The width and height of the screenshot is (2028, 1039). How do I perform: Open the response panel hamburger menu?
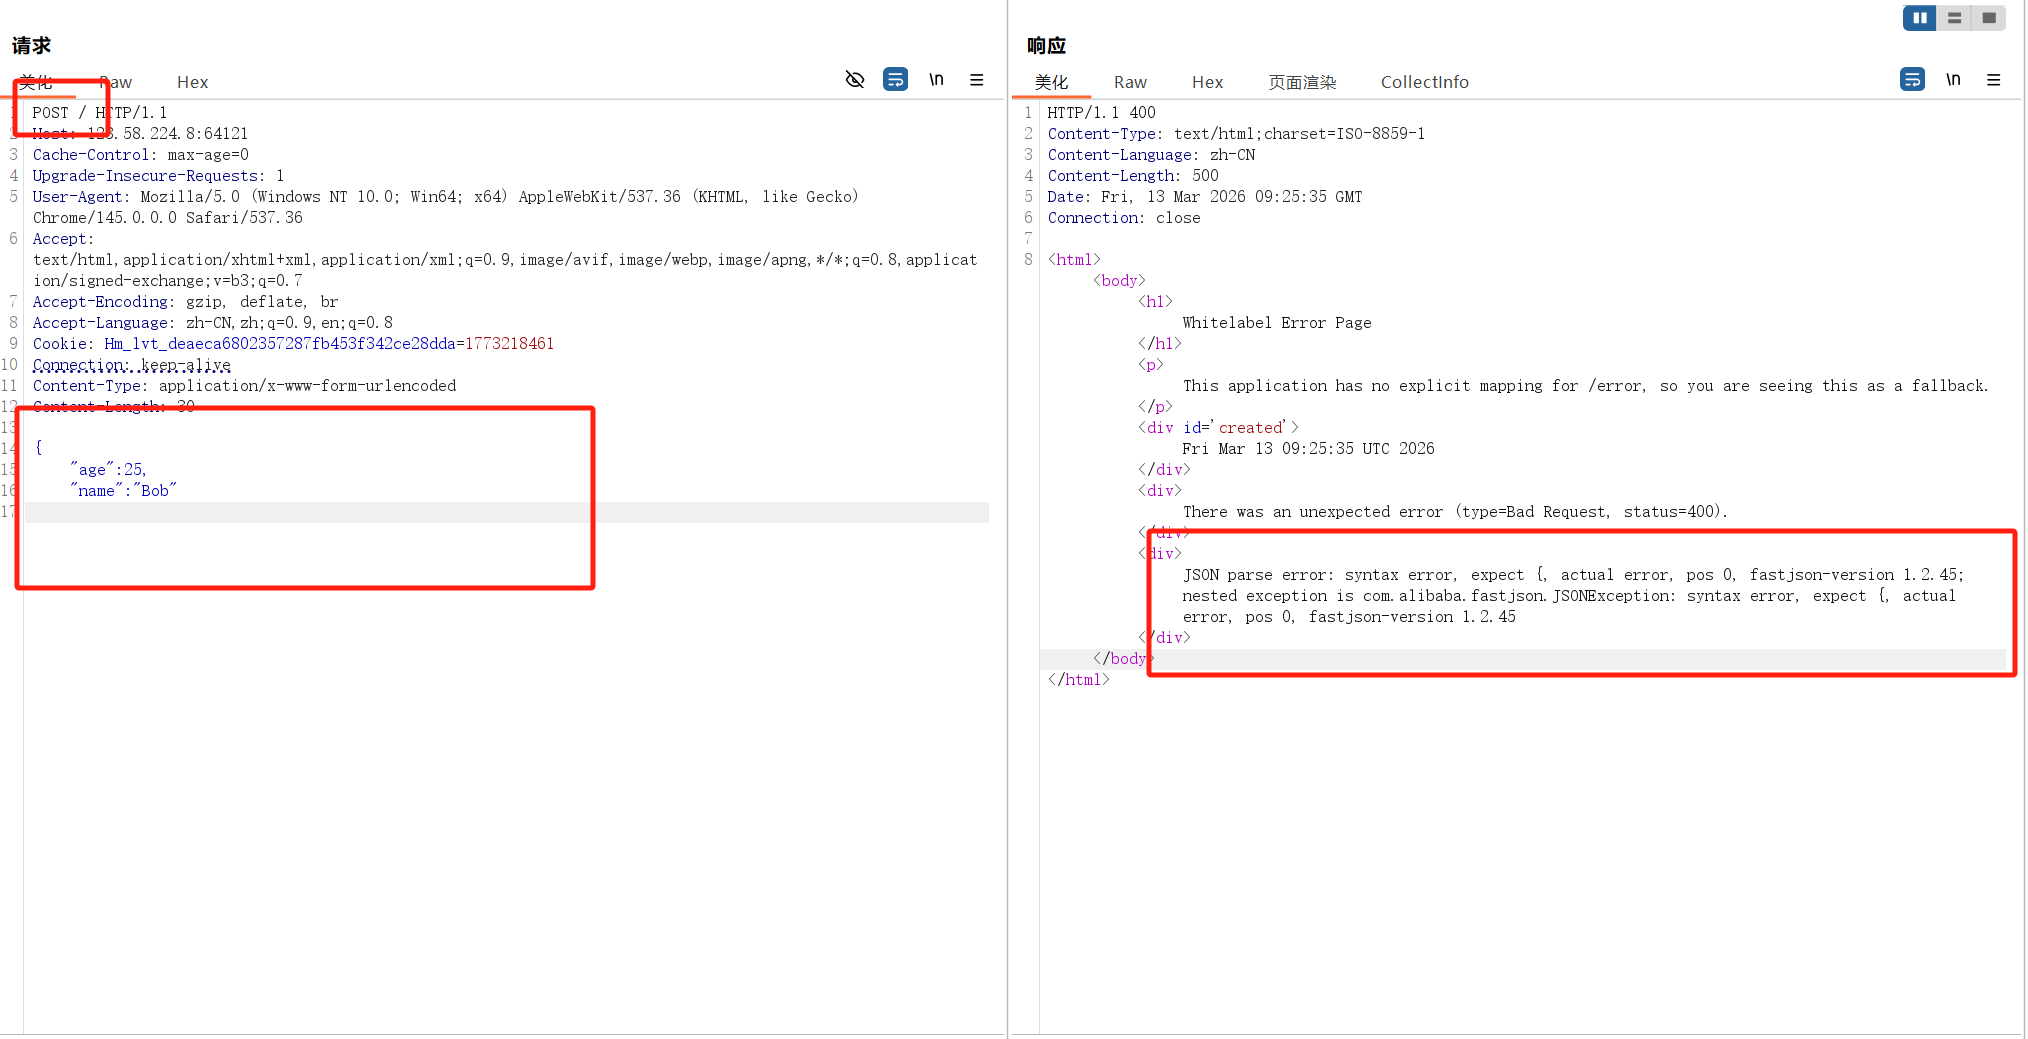(x=1994, y=80)
